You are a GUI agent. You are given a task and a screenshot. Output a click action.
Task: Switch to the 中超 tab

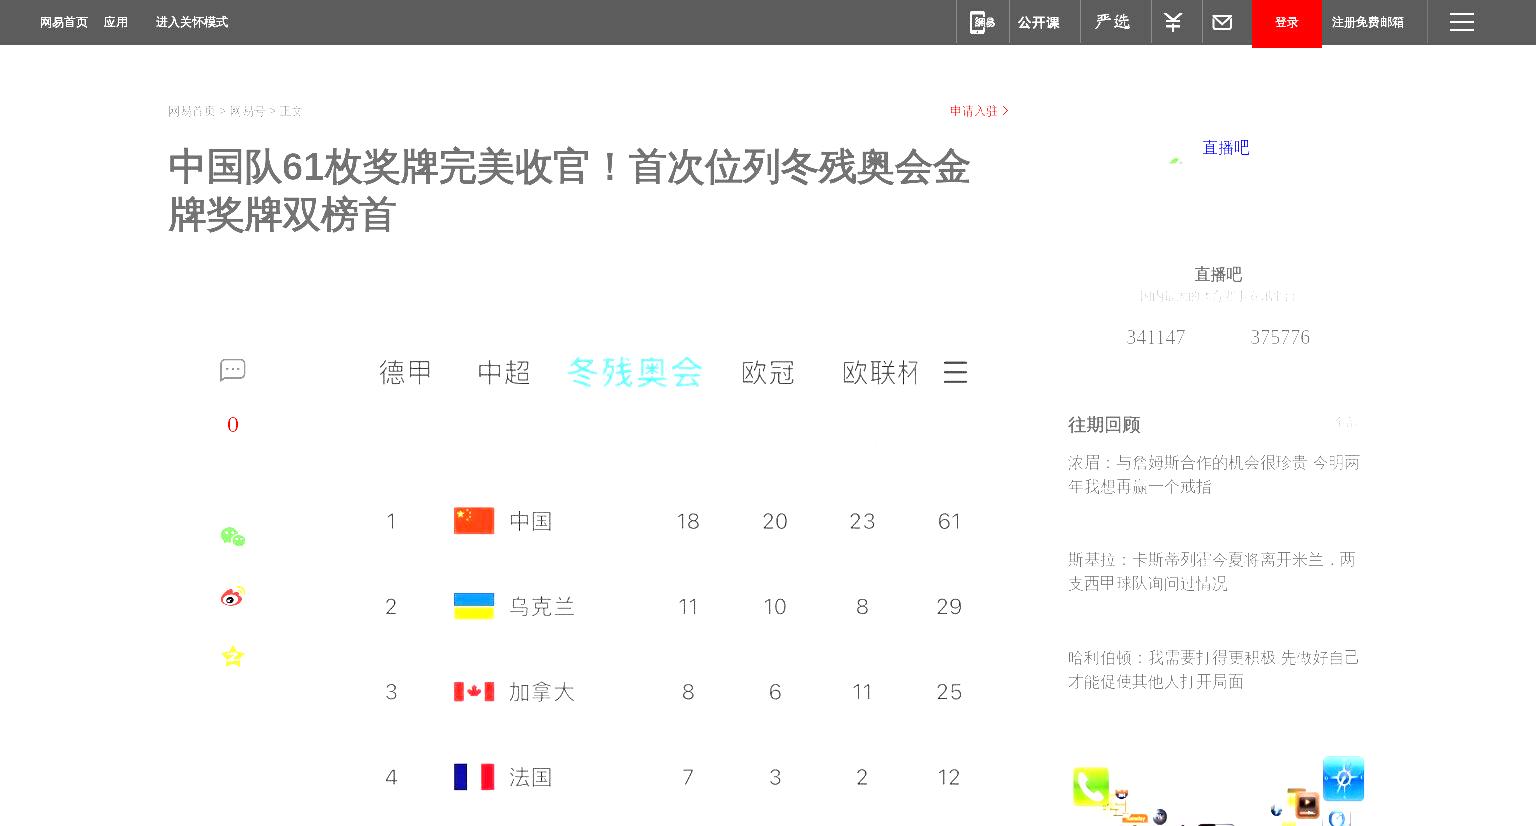[x=504, y=373]
